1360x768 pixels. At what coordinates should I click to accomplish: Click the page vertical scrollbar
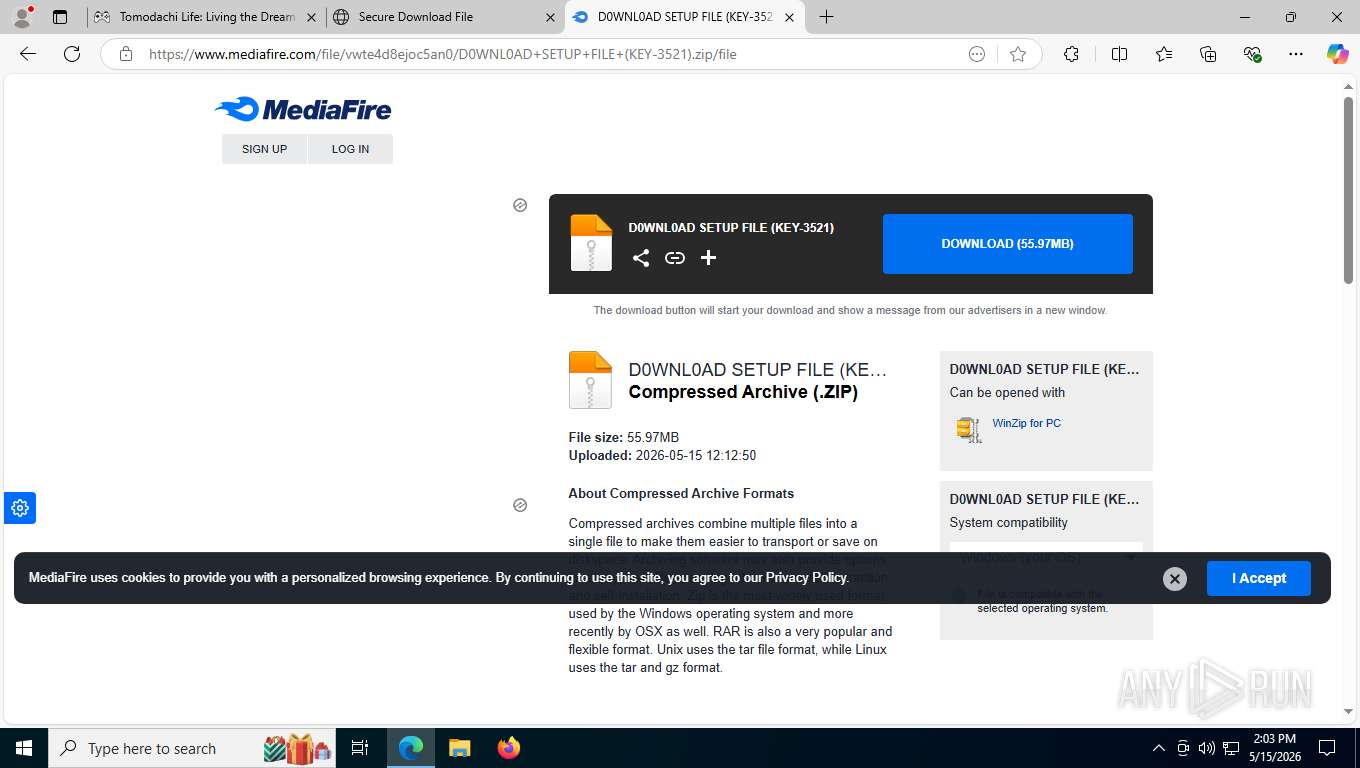click(1348, 190)
